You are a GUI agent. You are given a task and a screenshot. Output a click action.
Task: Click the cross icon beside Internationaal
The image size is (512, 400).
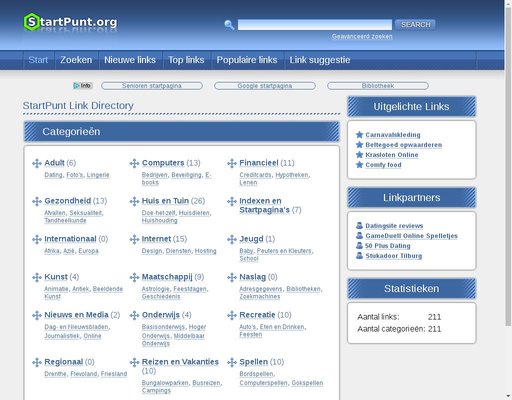[37, 239]
